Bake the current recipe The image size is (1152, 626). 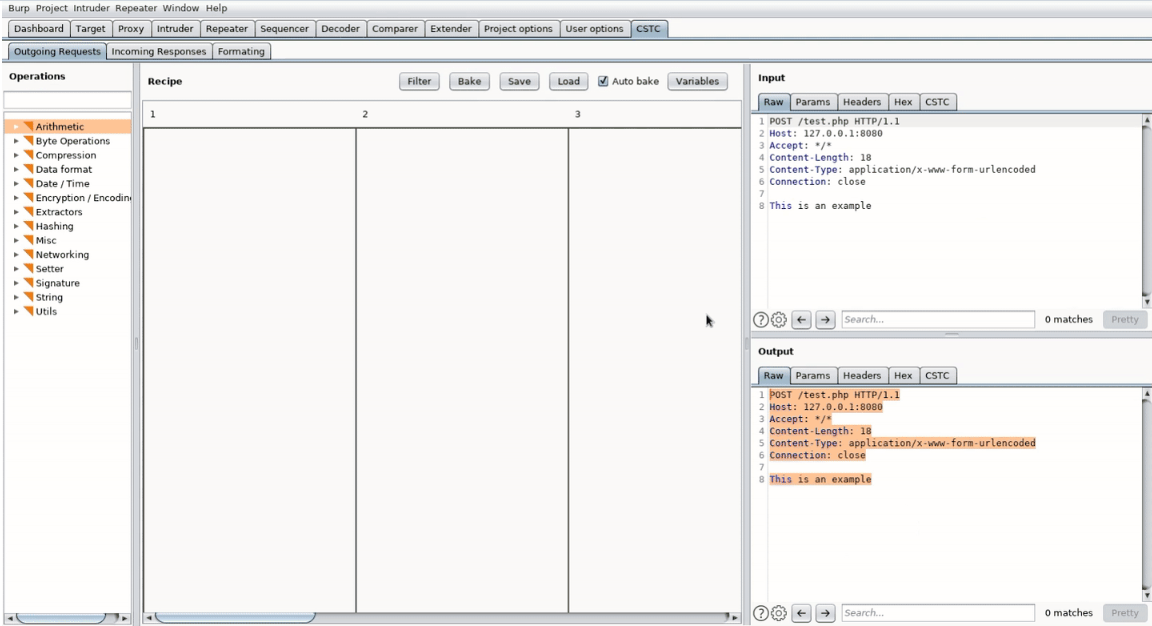point(469,81)
